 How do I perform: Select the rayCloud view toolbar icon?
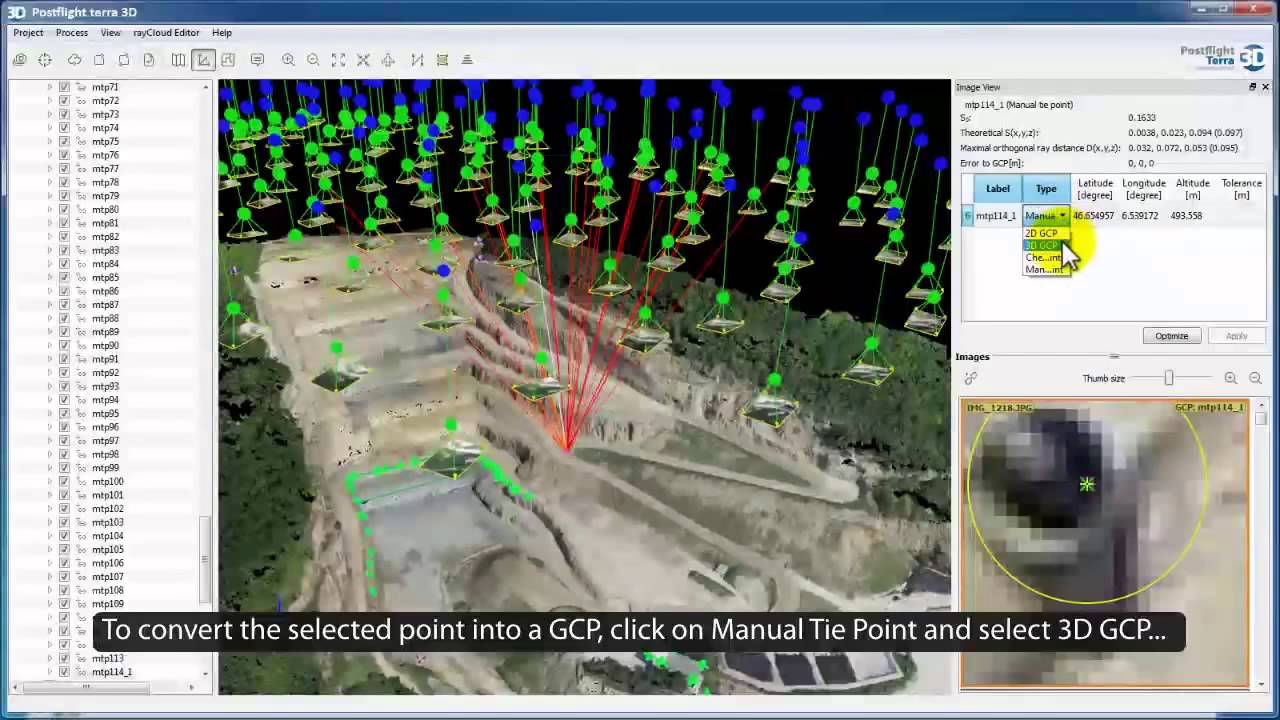click(x=203, y=60)
